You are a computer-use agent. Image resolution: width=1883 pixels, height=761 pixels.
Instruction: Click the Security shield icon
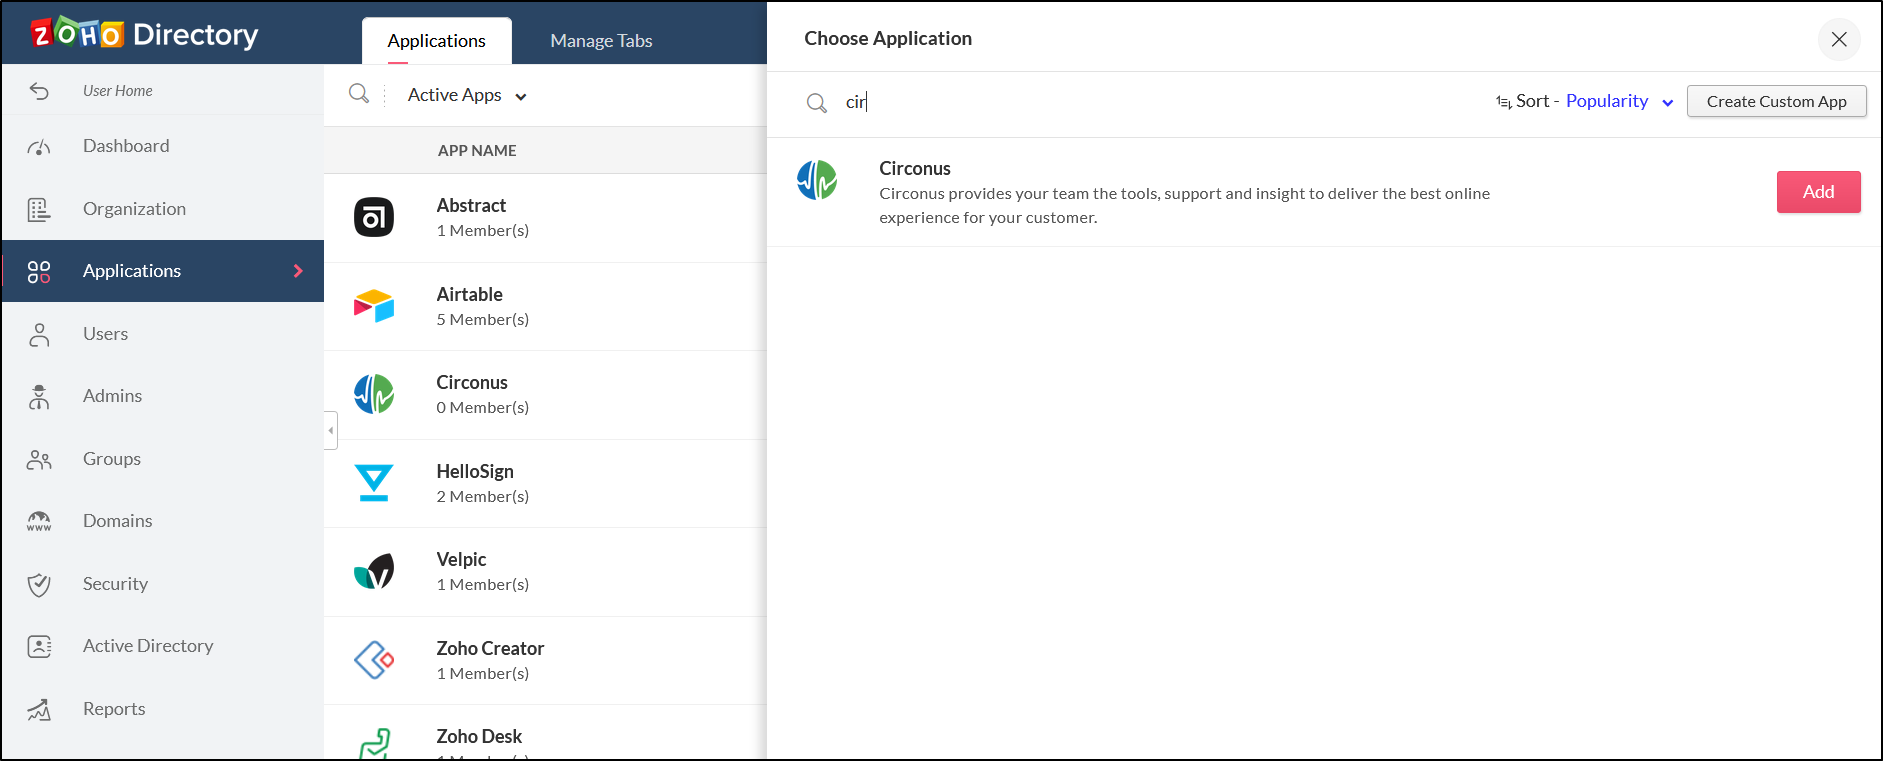coord(39,585)
